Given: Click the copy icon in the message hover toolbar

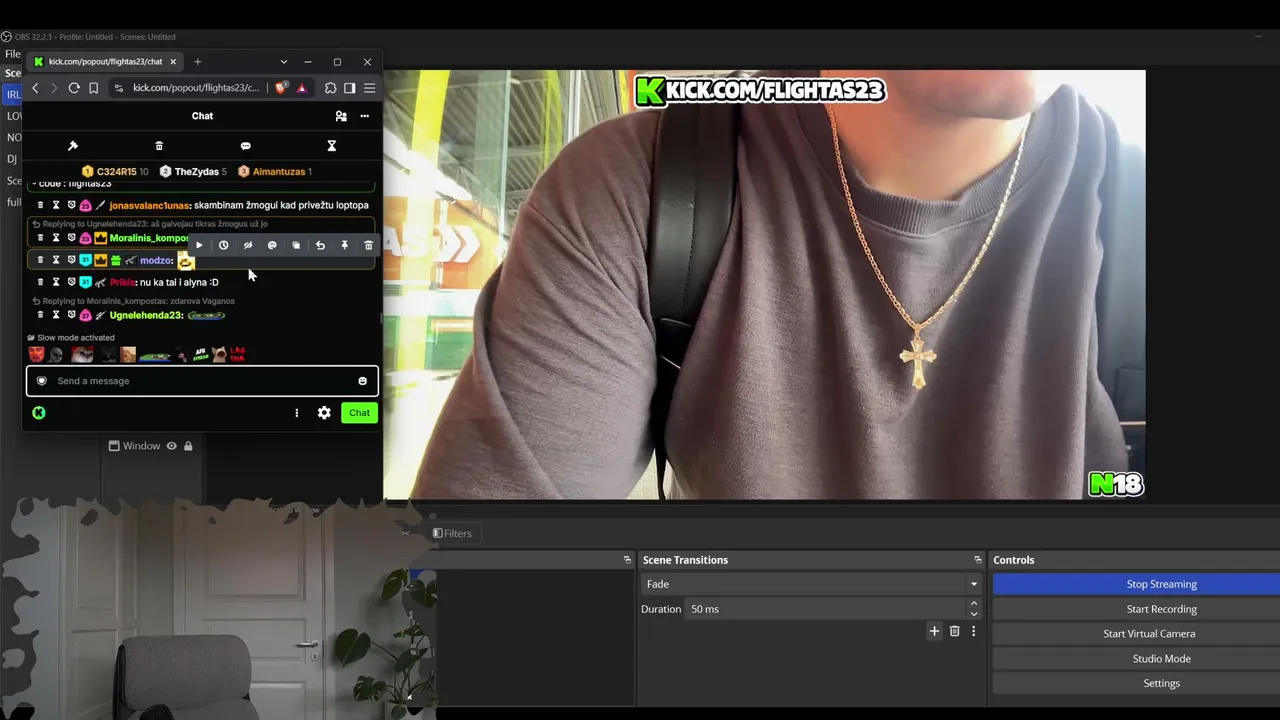Looking at the screenshot, I should 296,245.
